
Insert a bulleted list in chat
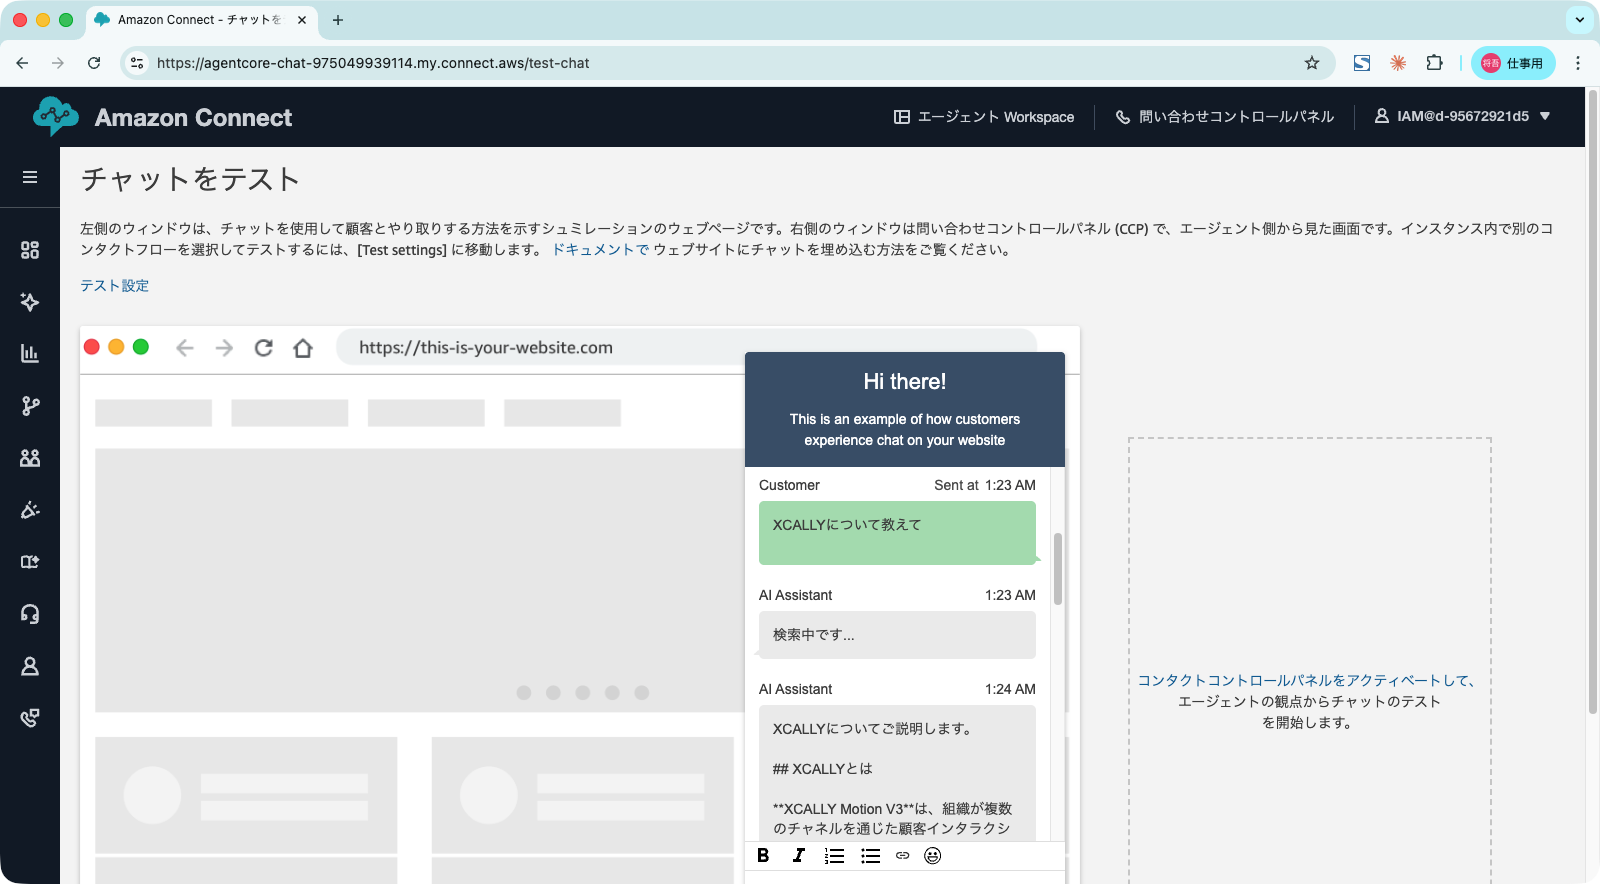[x=870, y=856]
